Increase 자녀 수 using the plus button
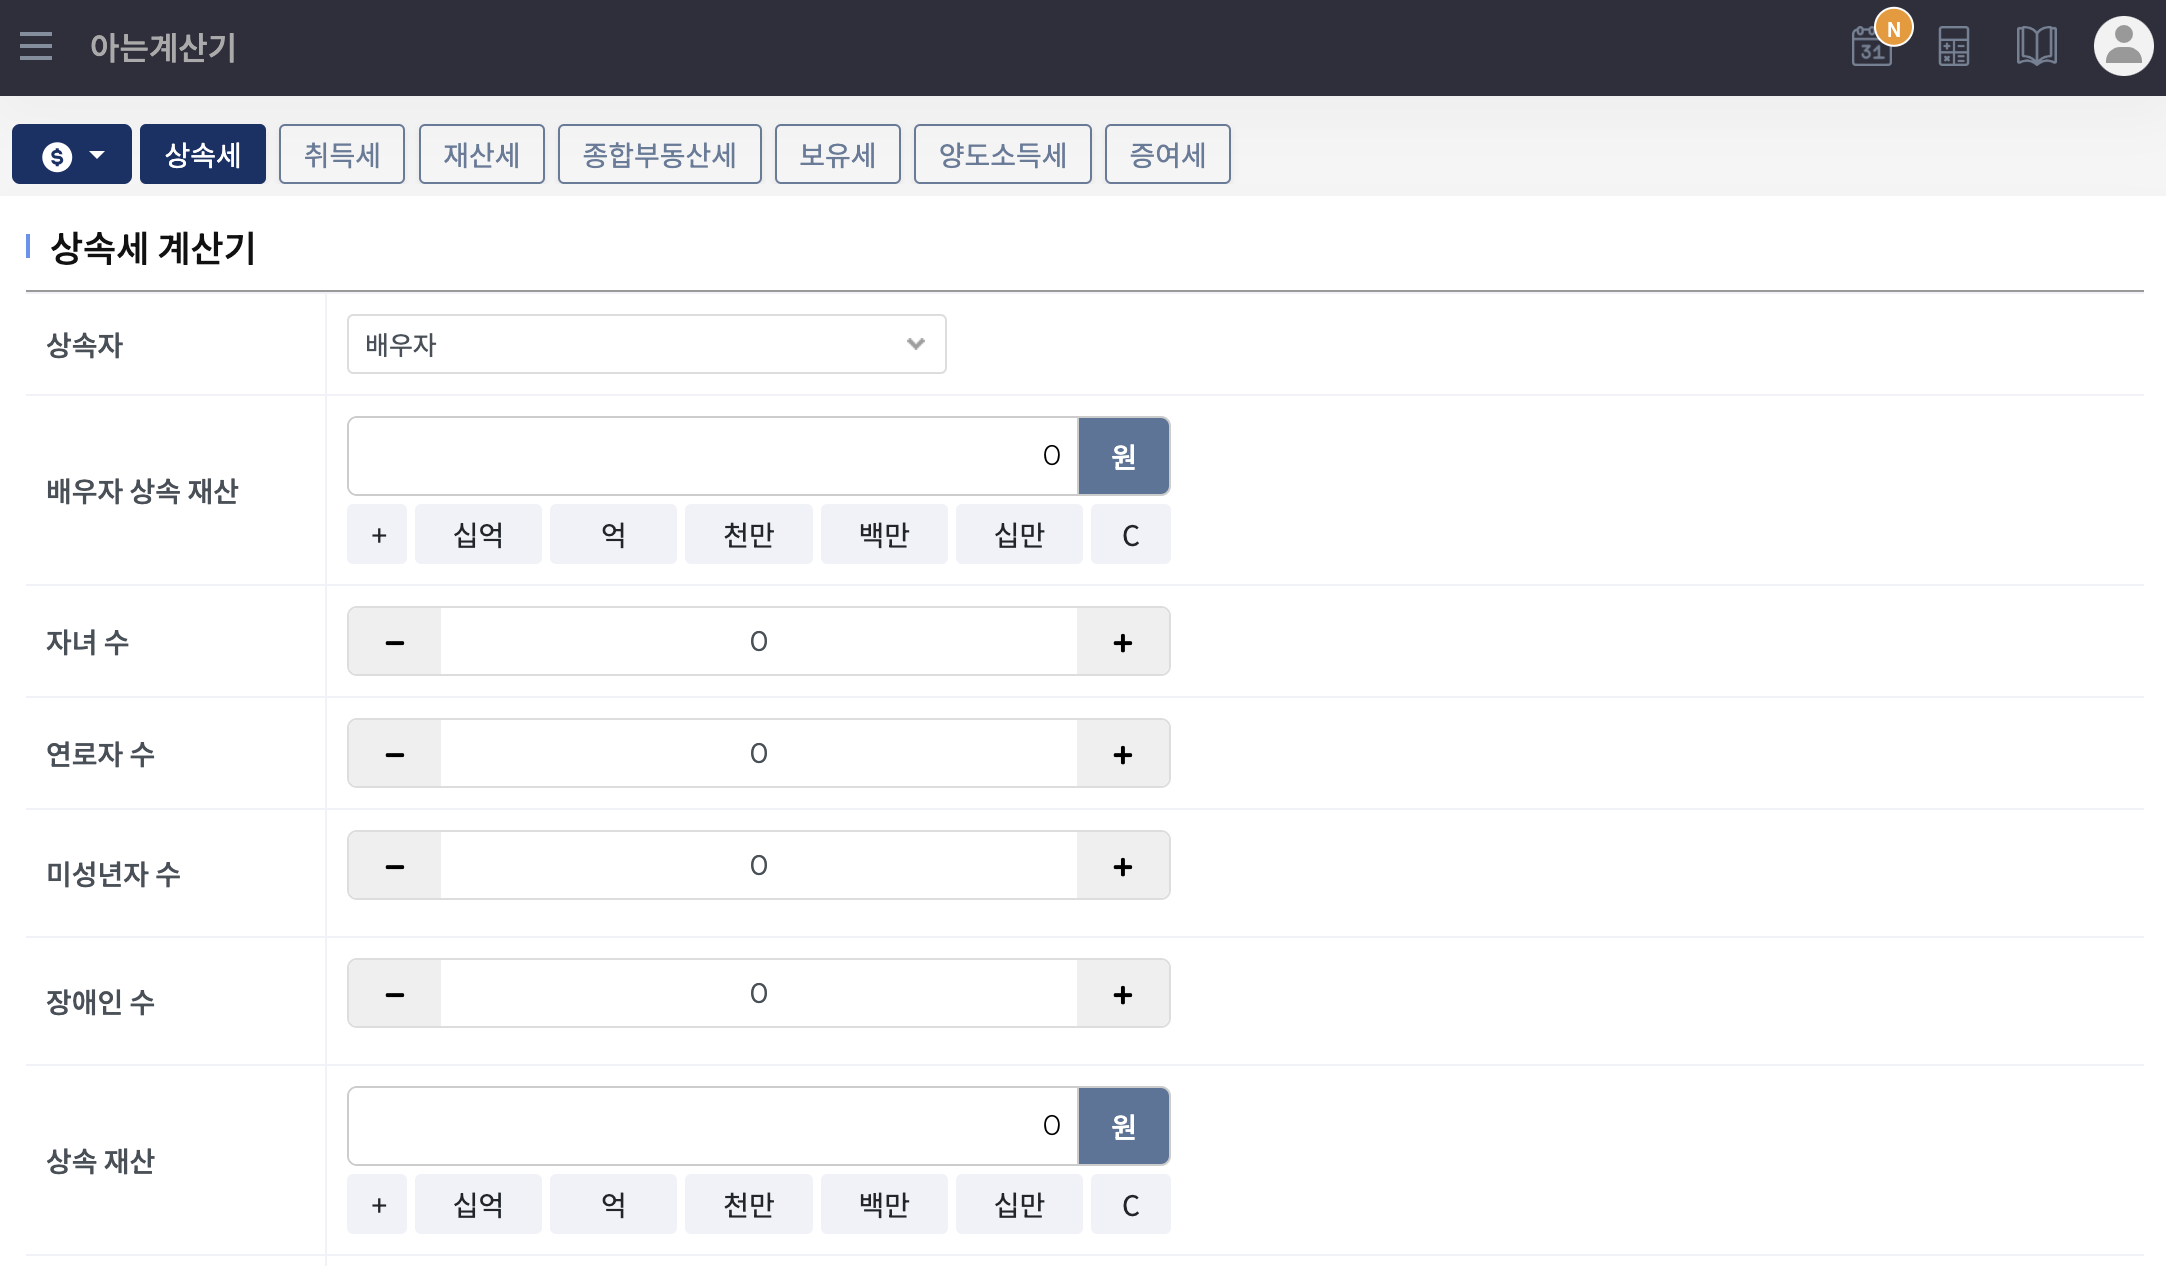The height and width of the screenshot is (1266, 2166). 1123,641
